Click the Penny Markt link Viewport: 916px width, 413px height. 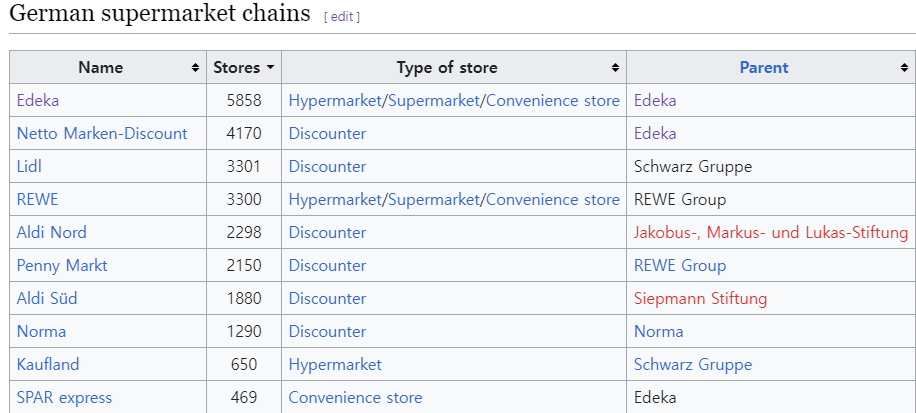click(62, 265)
